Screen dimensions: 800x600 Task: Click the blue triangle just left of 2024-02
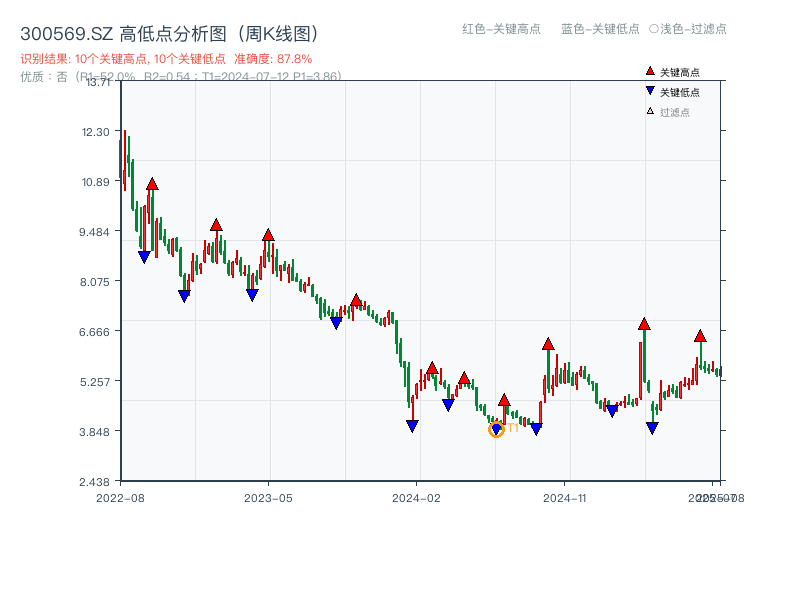tap(412, 426)
